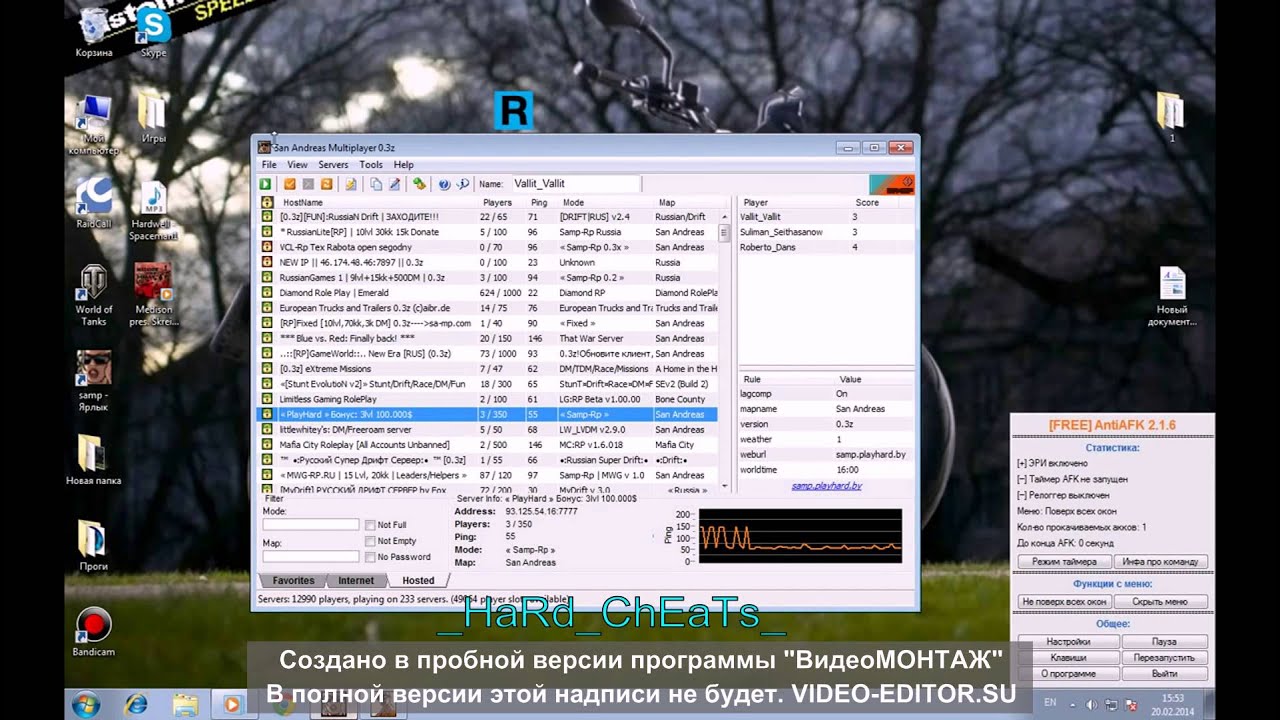Enable the Not Full filter checkbox
1280x720 pixels.
click(x=370, y=524)
